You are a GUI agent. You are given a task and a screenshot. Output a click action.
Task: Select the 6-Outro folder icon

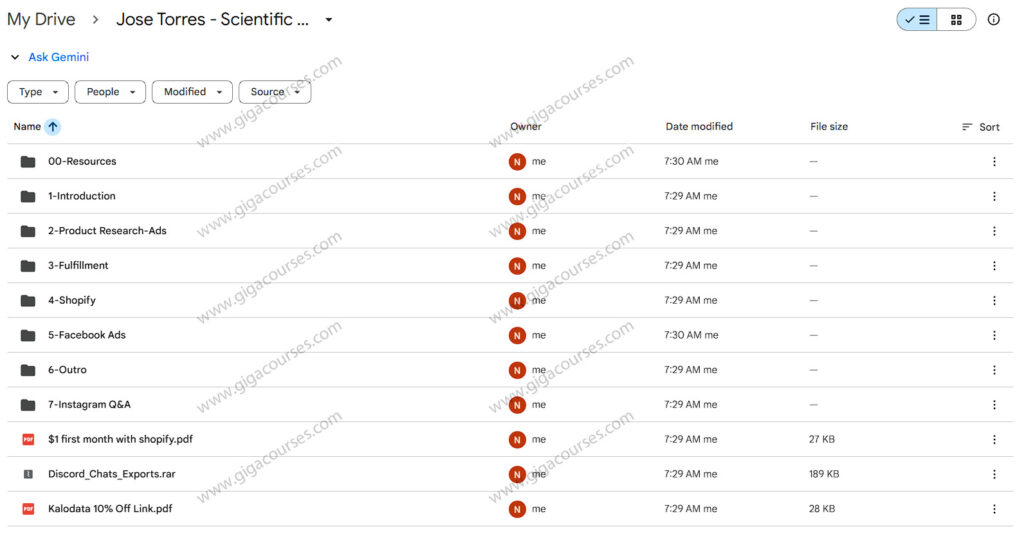[27, 370]
